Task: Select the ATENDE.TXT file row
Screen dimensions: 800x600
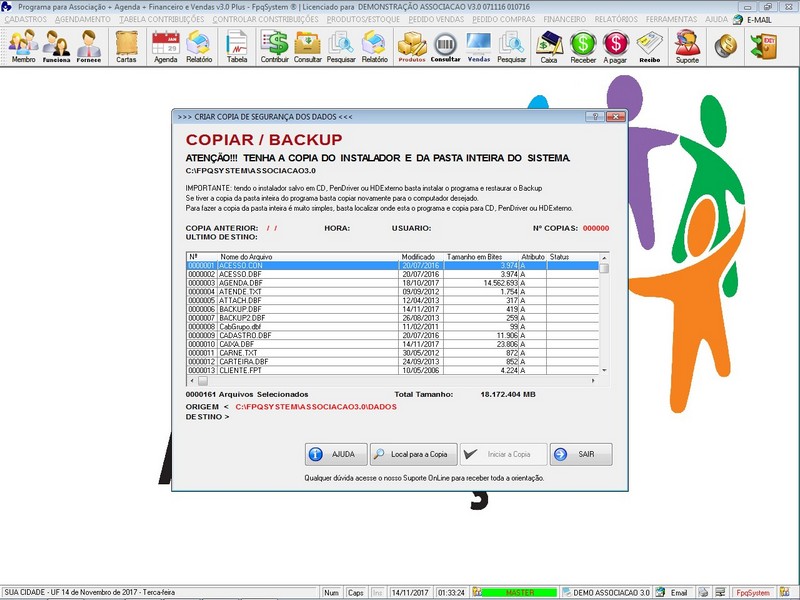Action: [392, 291]
